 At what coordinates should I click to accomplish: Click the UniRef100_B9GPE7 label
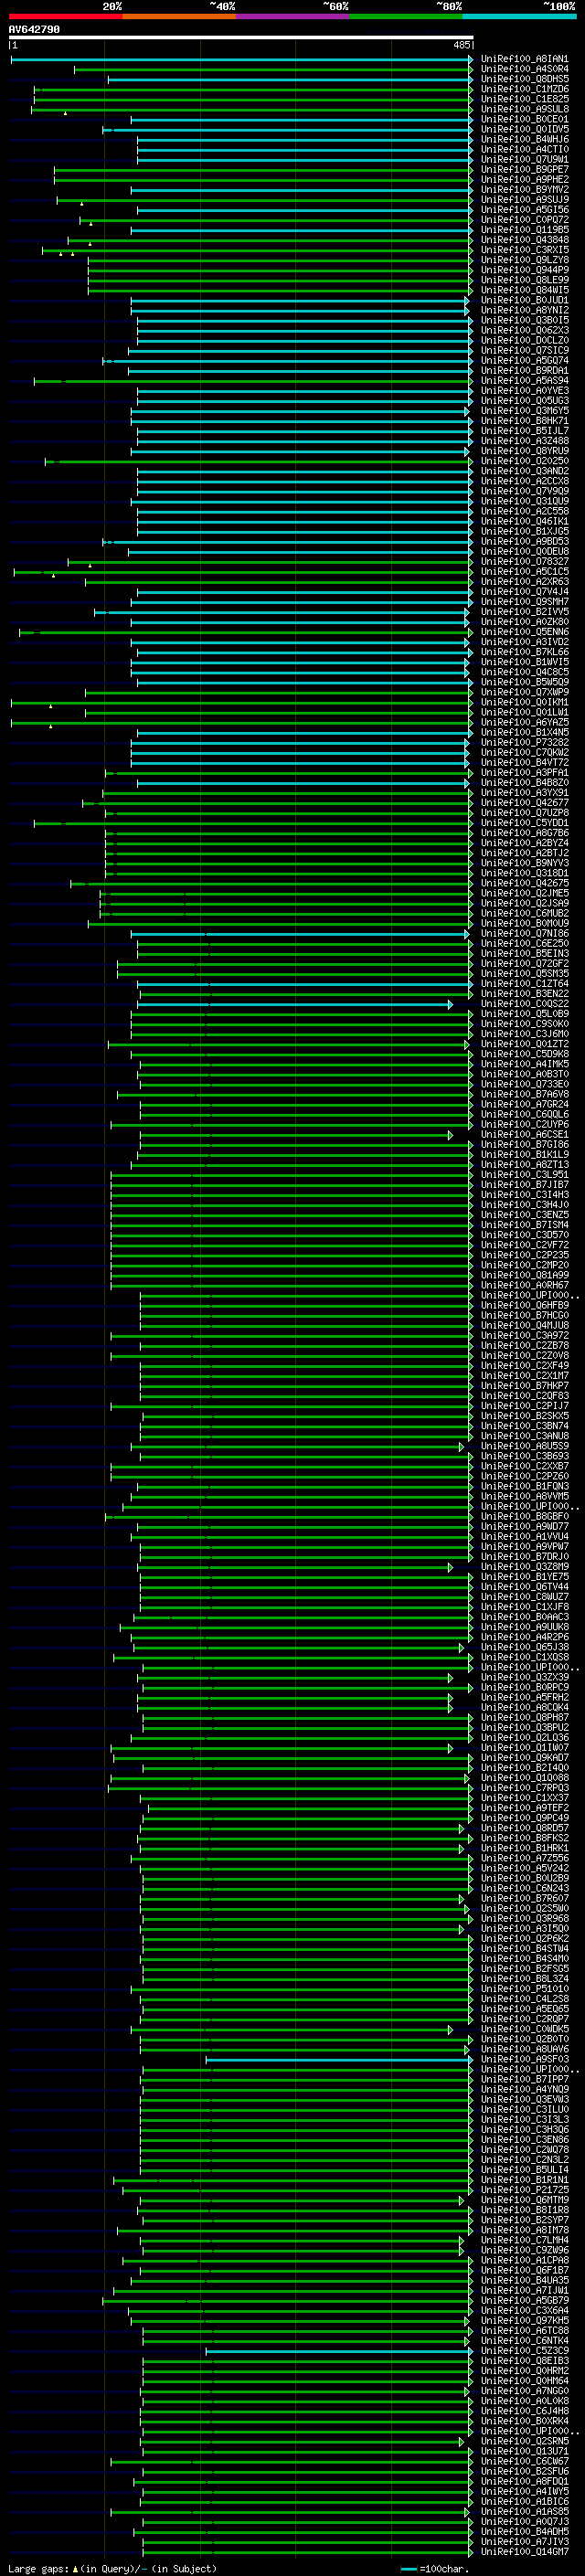[x=524, y=170]
